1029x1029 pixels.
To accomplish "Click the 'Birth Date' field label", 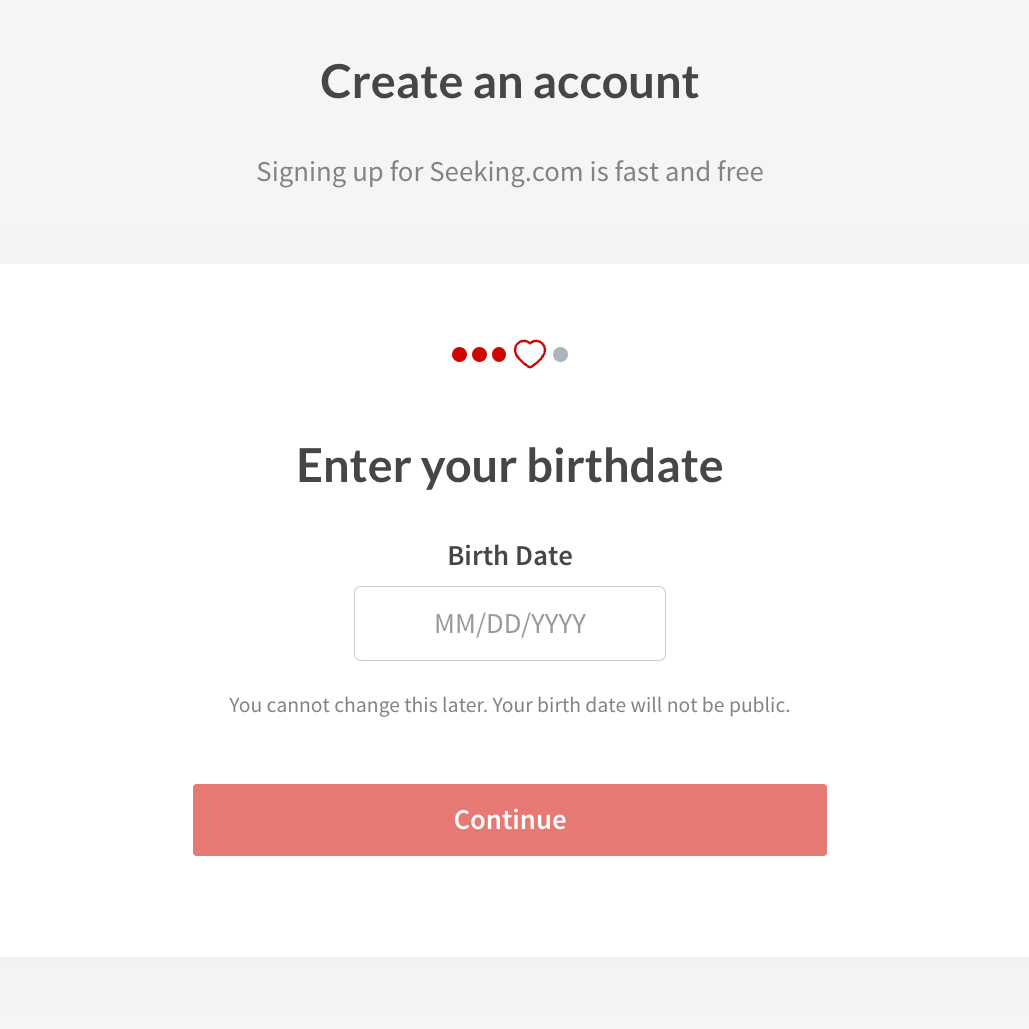I will coord(510,555).
